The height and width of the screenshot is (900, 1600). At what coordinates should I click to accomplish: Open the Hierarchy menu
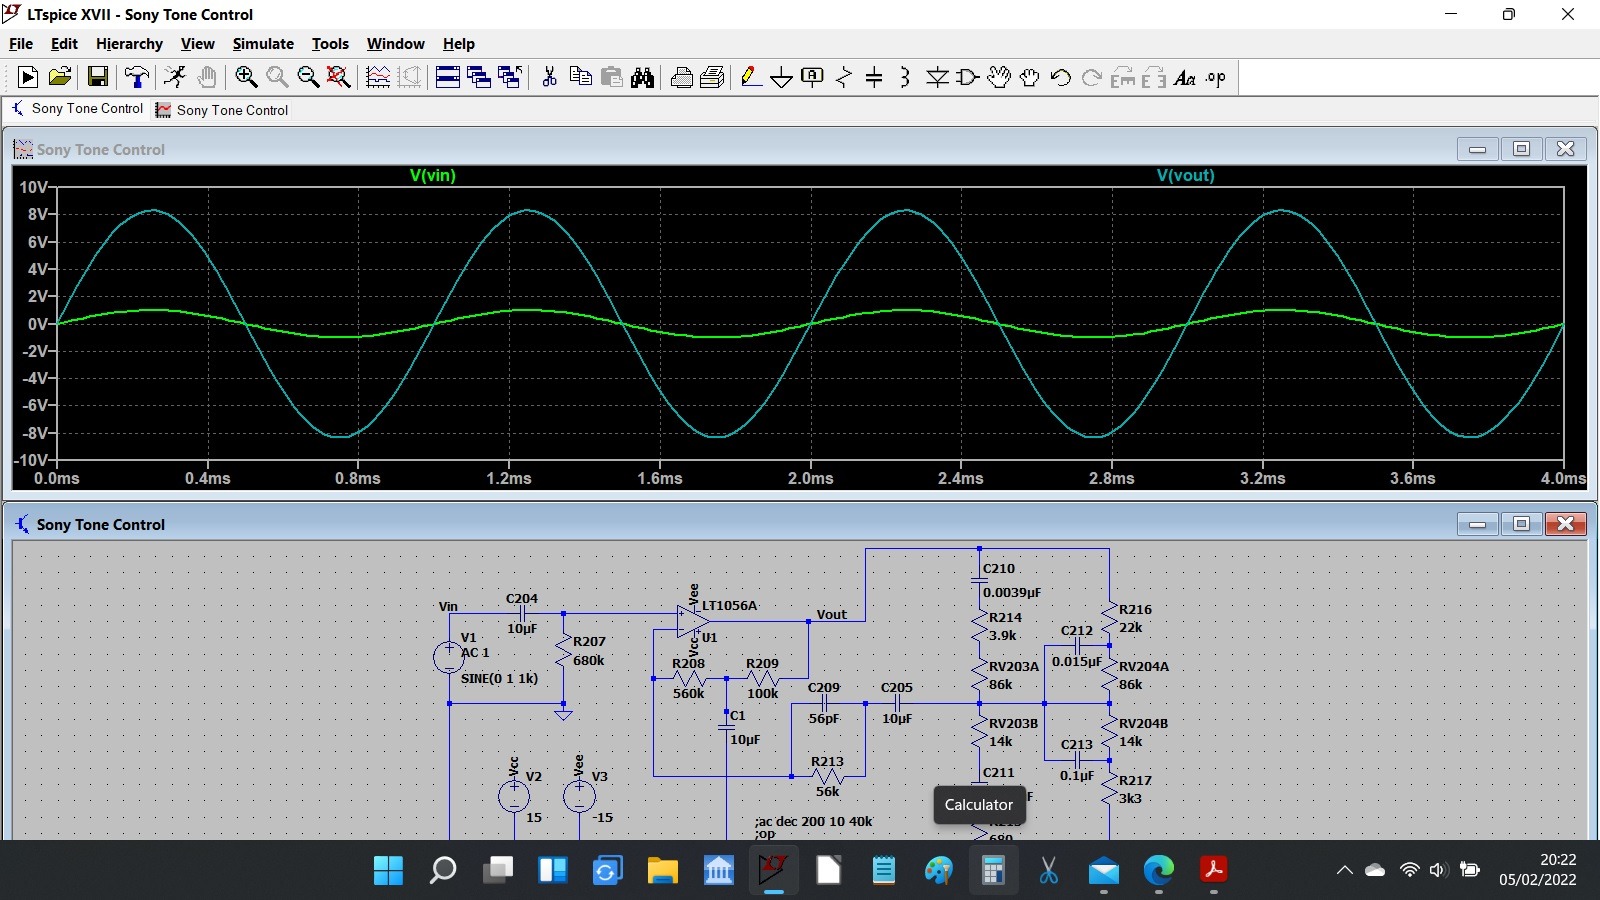129,44
